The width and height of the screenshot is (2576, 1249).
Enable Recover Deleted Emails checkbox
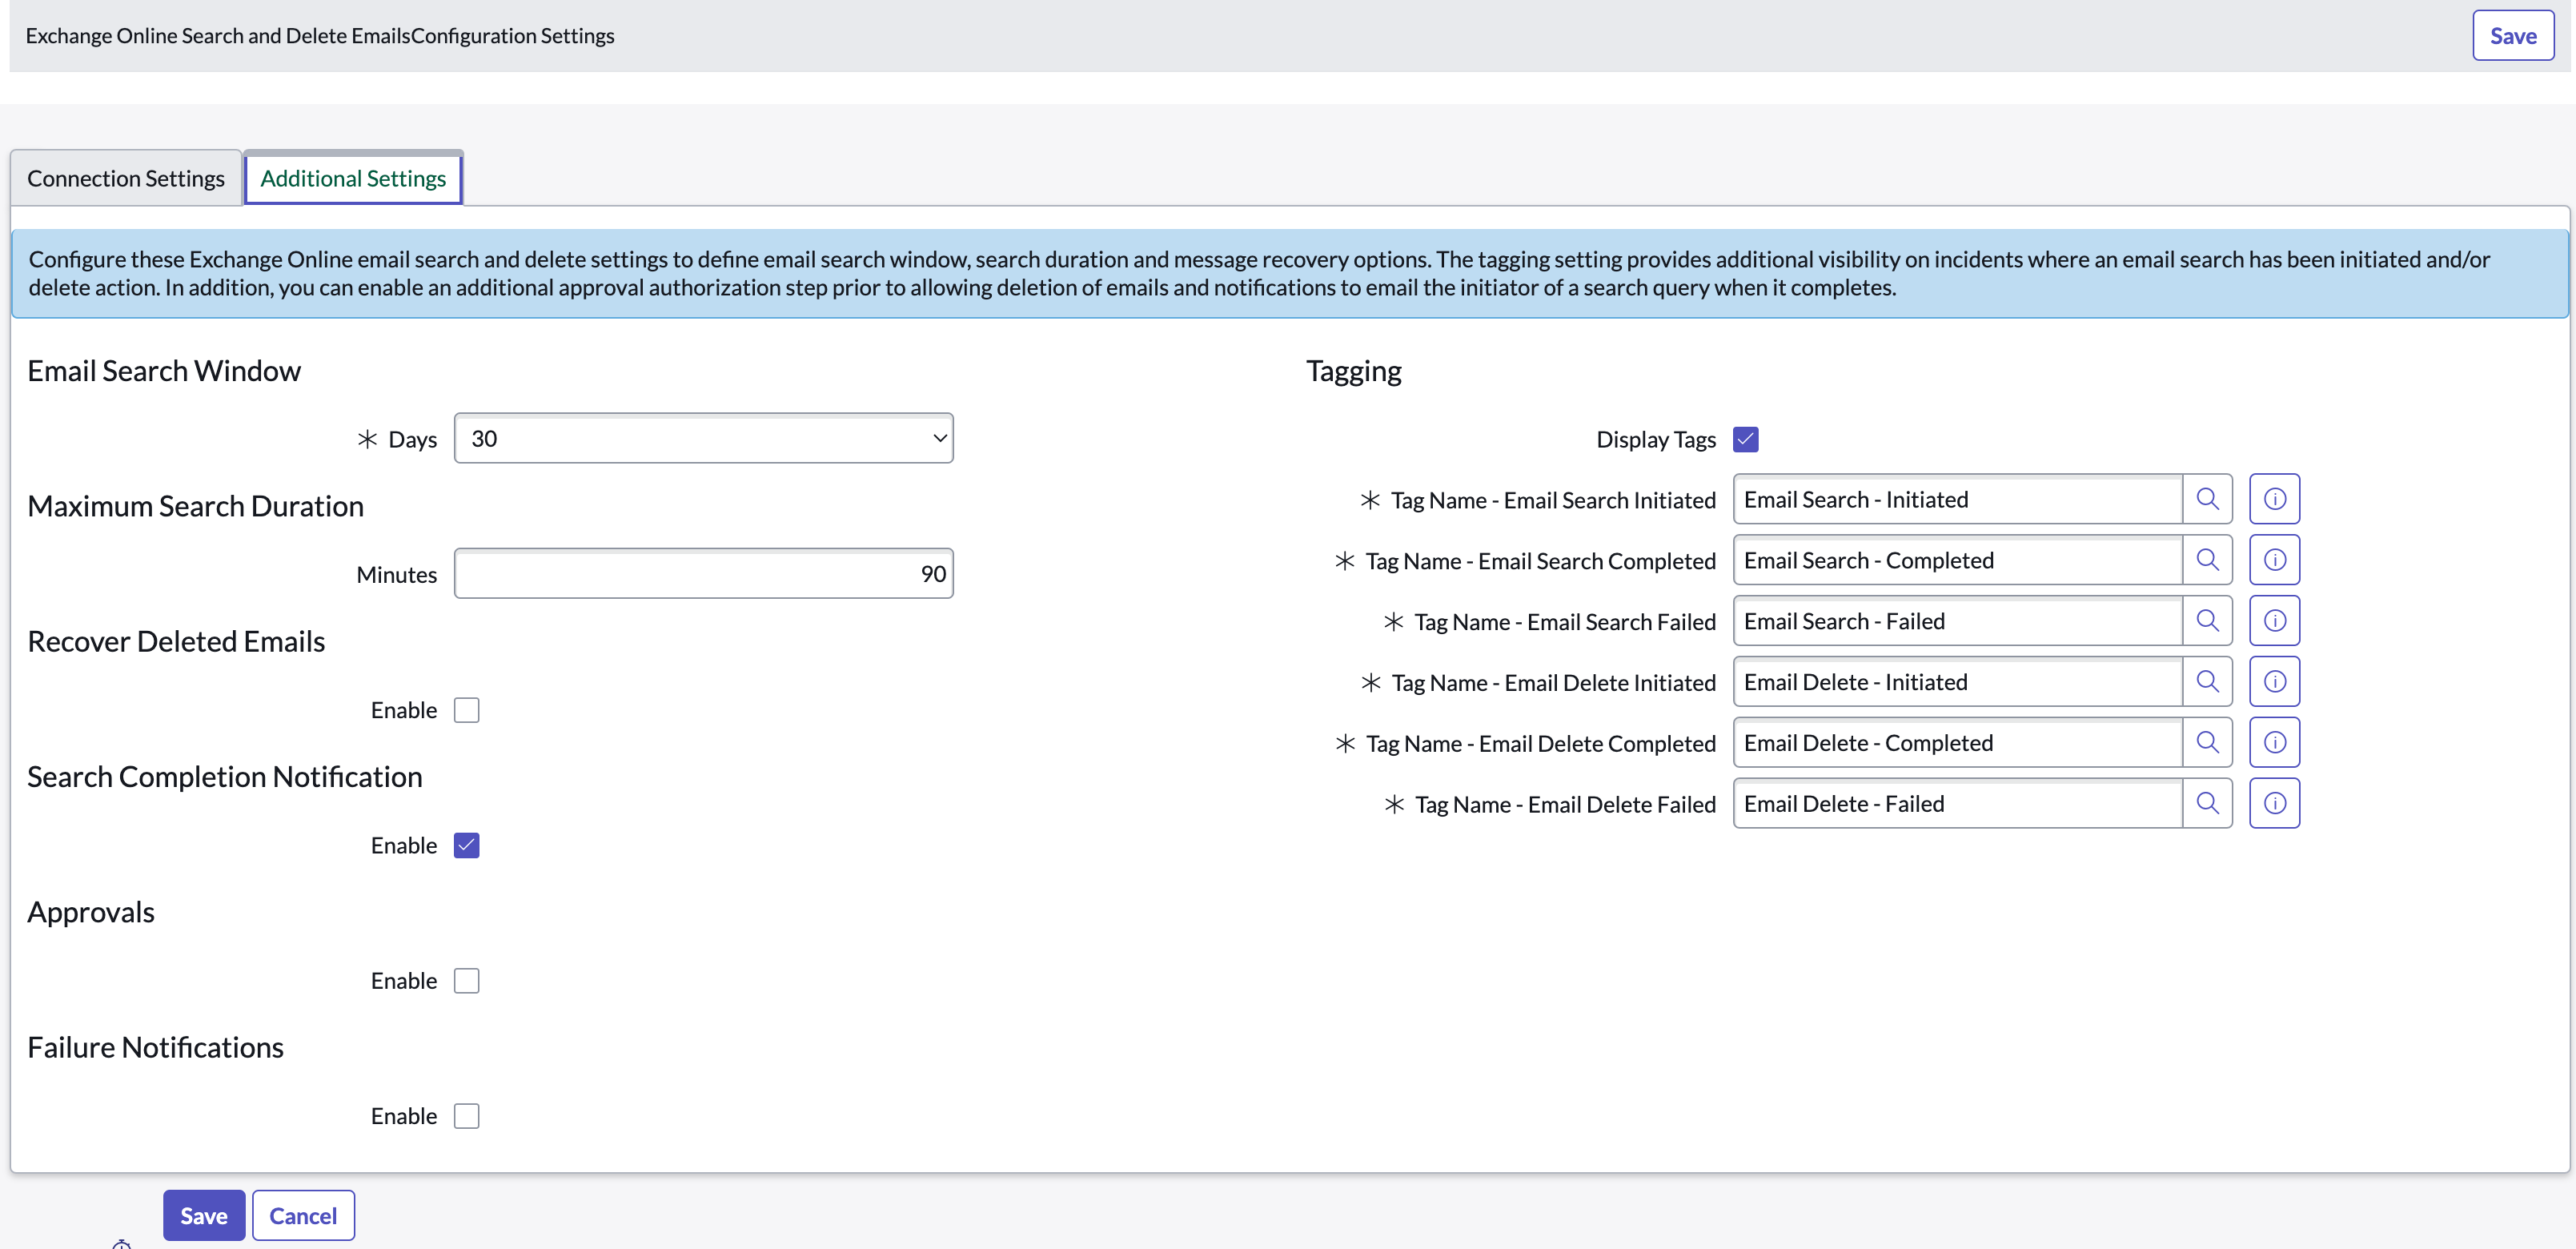coord(466,710)
